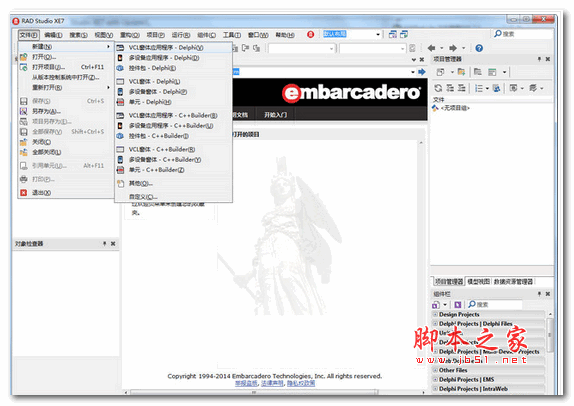This screenshot has width=574, height=406.
Task: Click 其他(O)... in the New submenu
Action: [x=174, y=183]
